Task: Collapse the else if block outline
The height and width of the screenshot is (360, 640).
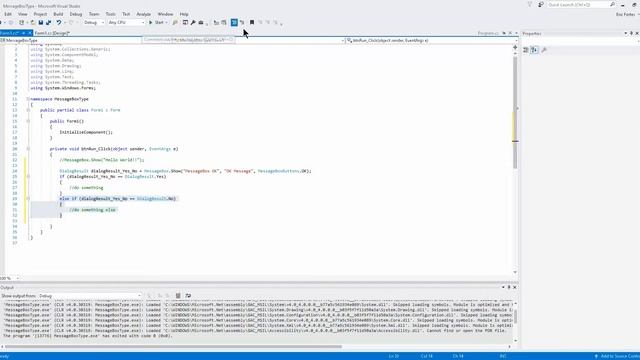Action: (28, 198)
